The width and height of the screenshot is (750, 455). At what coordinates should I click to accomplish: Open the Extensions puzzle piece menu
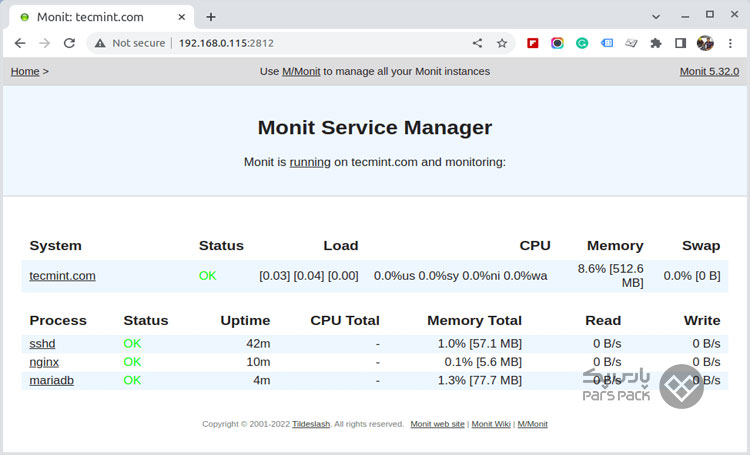coord(656,43)
